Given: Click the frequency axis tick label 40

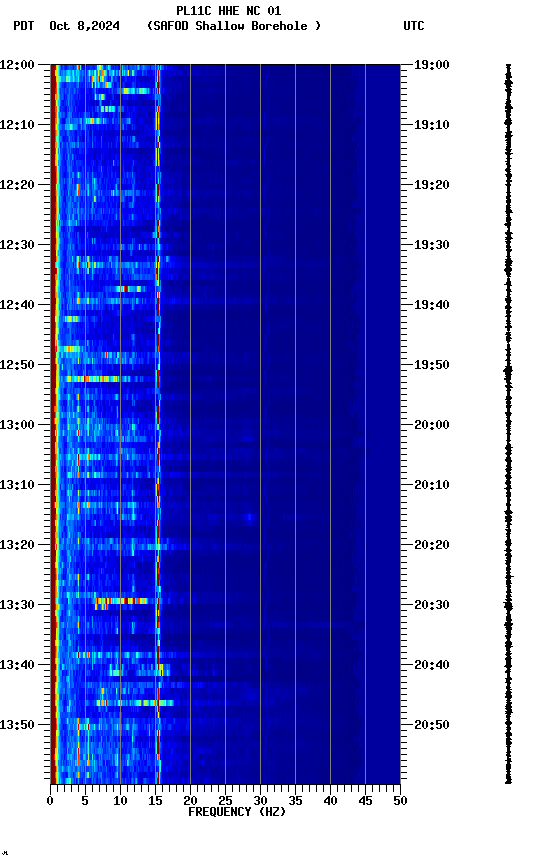Looking at the screenshot, I should [330, 801].
